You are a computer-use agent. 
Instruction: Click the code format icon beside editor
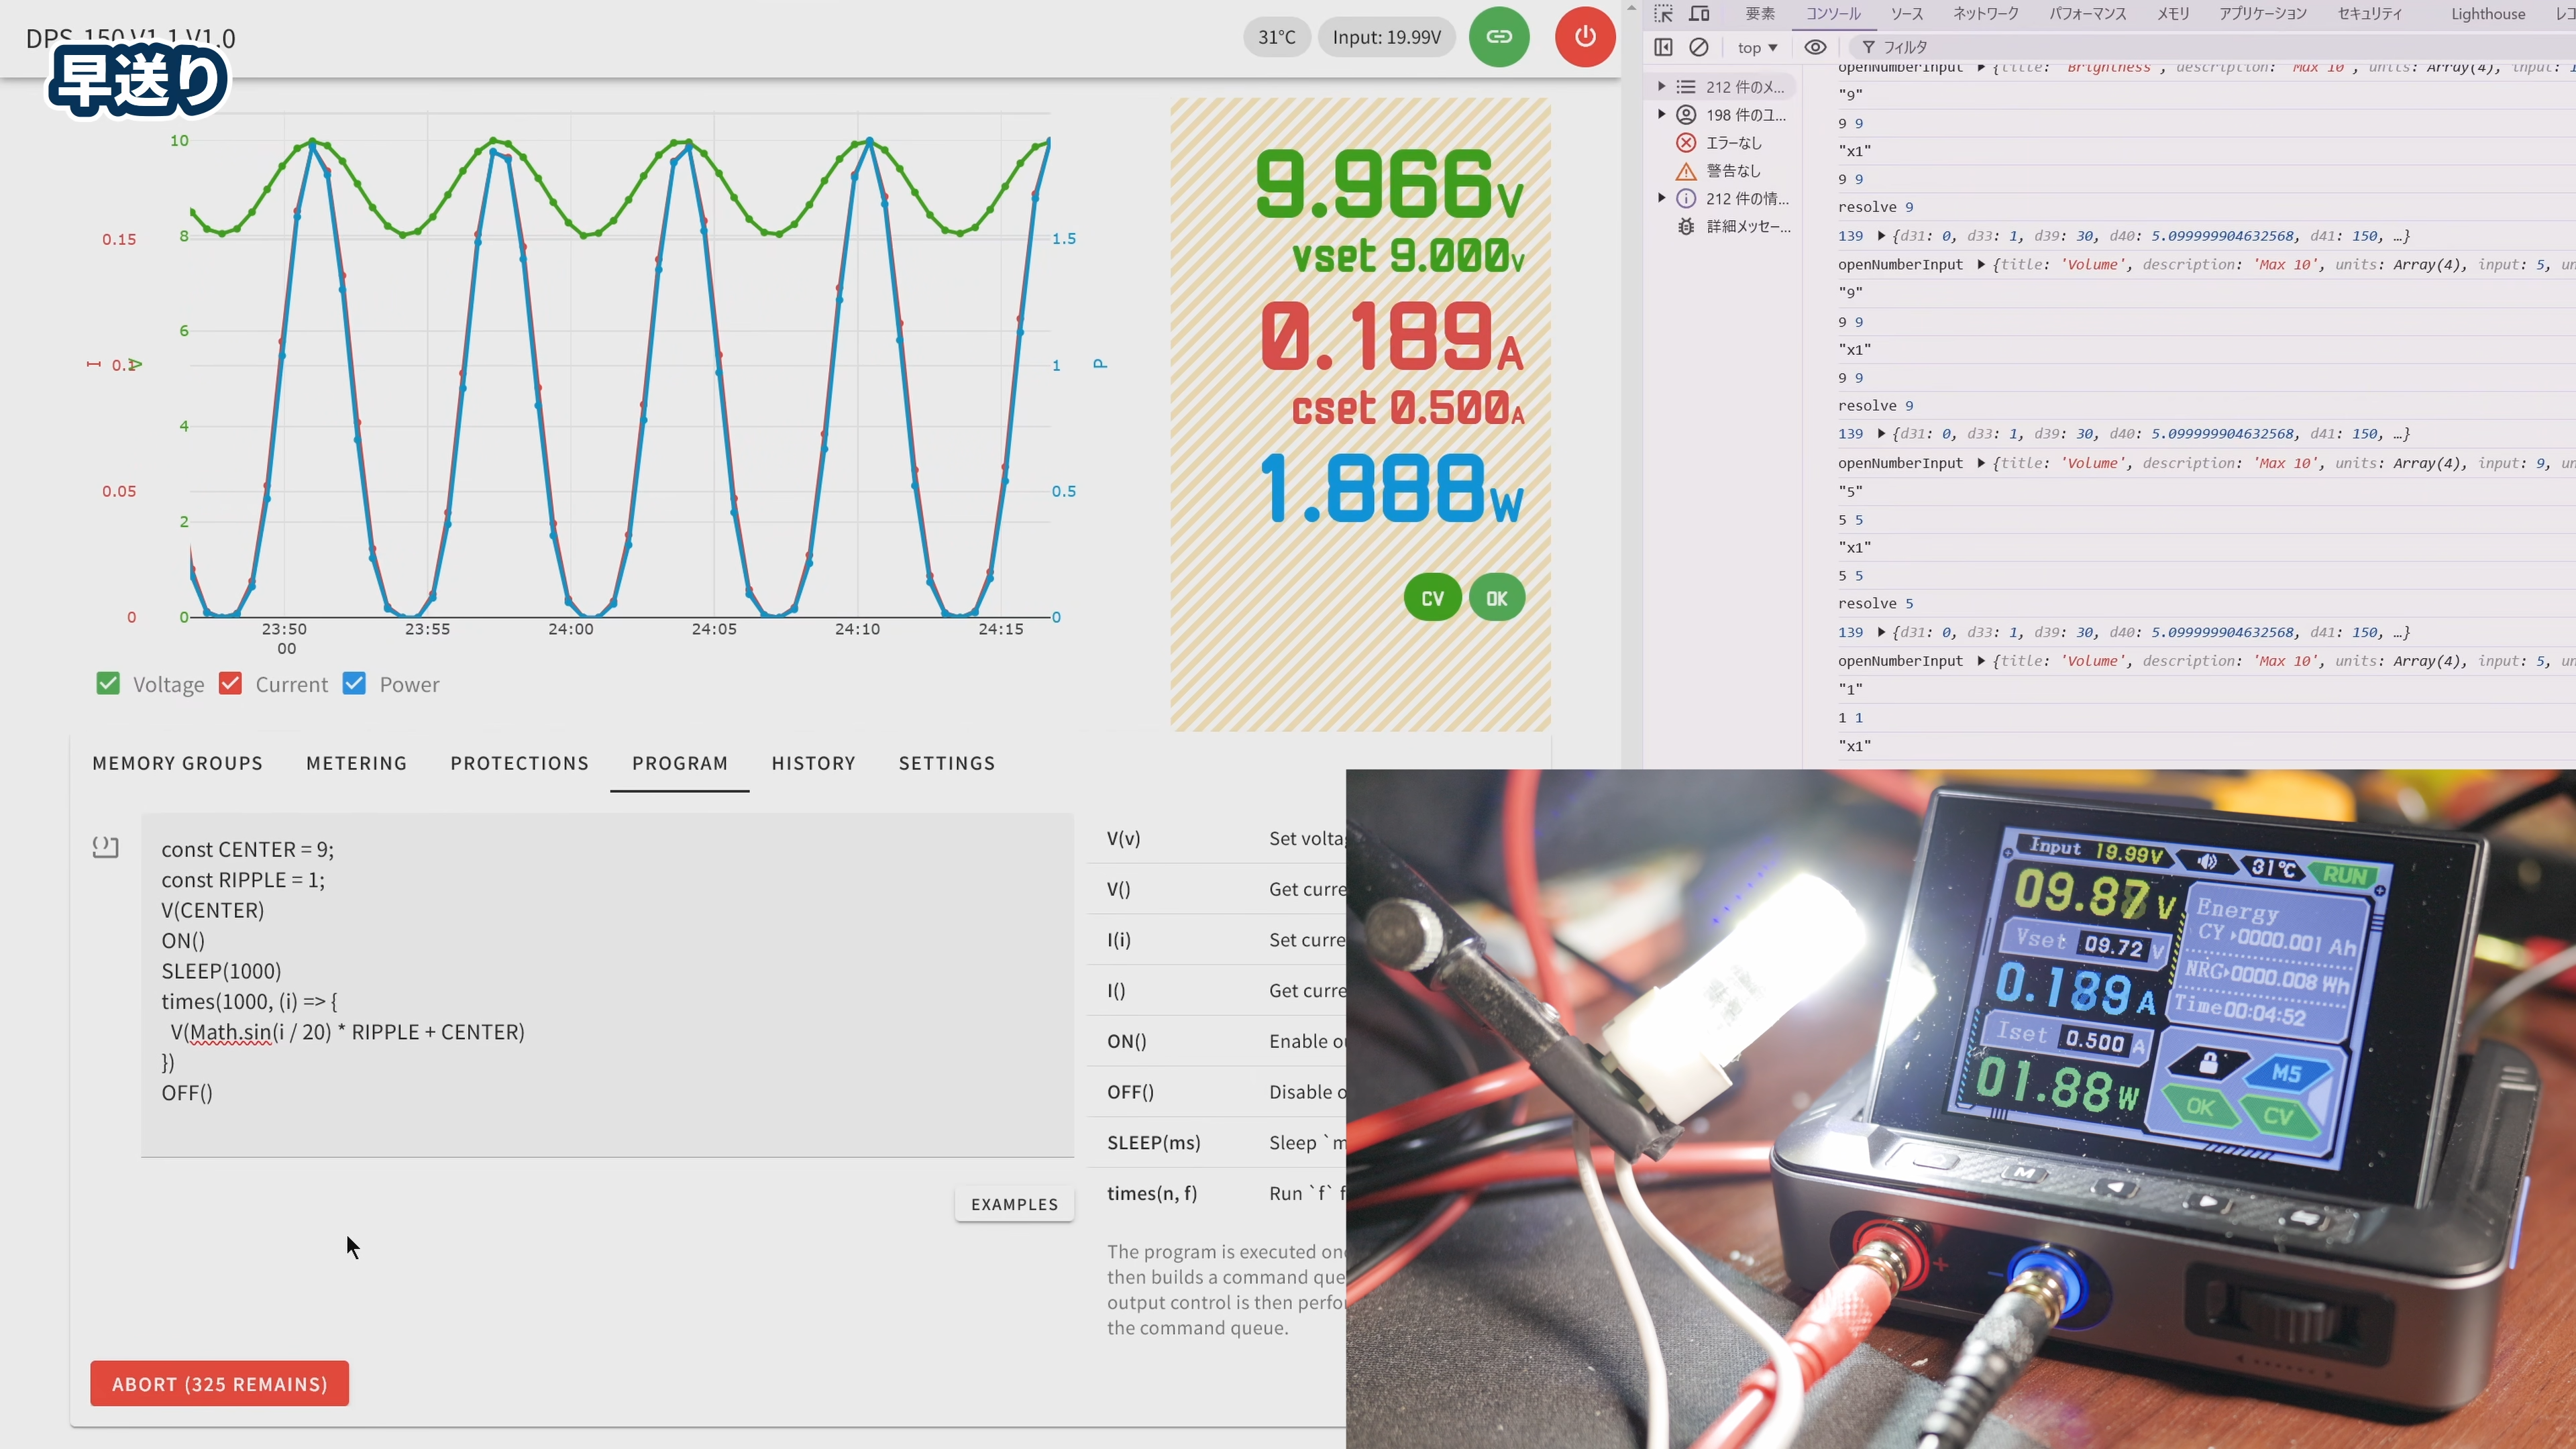(x=105, y=847)
